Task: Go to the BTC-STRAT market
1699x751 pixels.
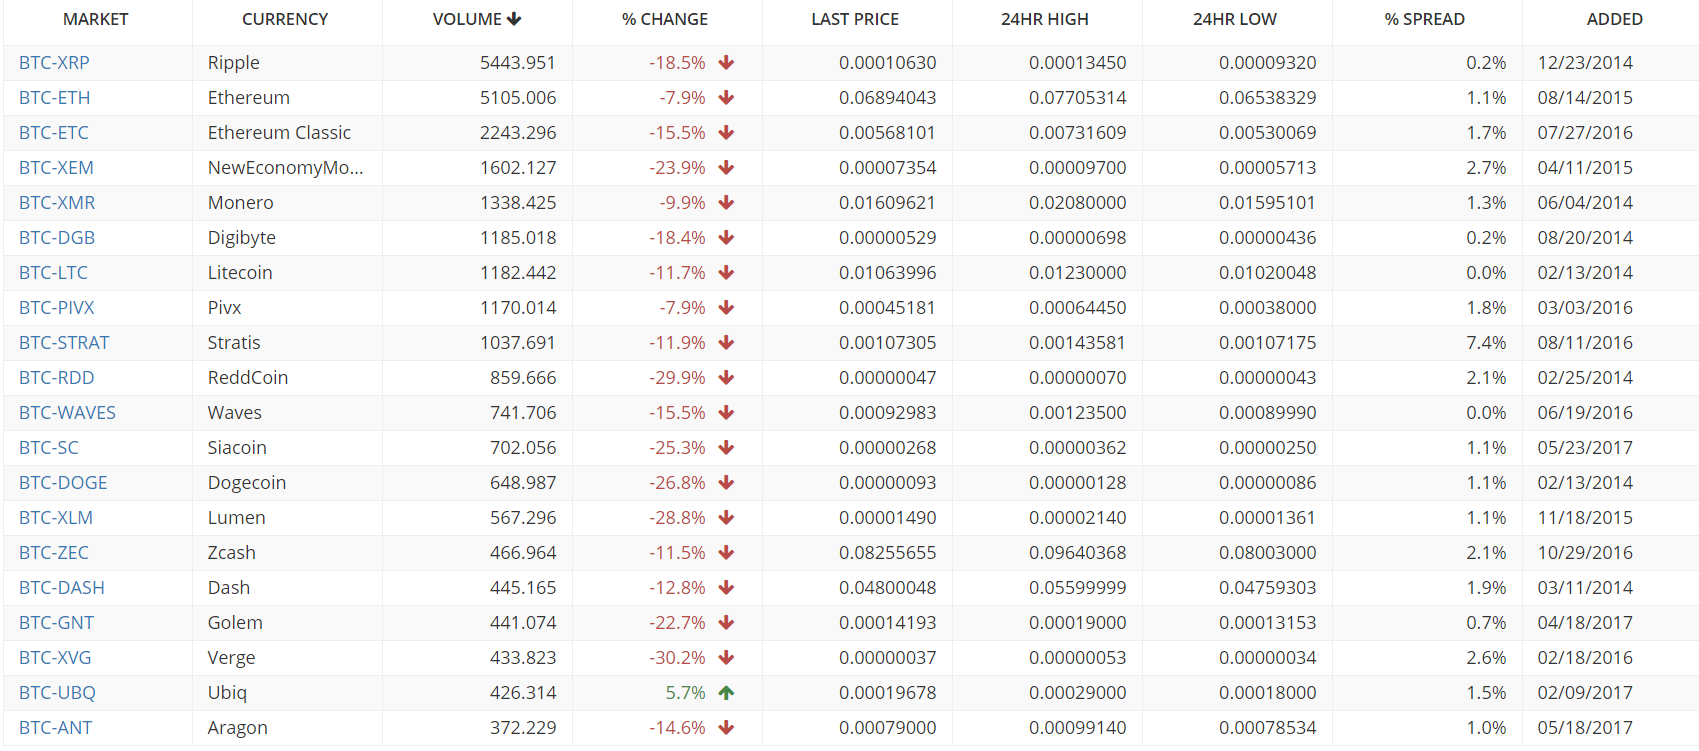Action: [x=64, y=343]
